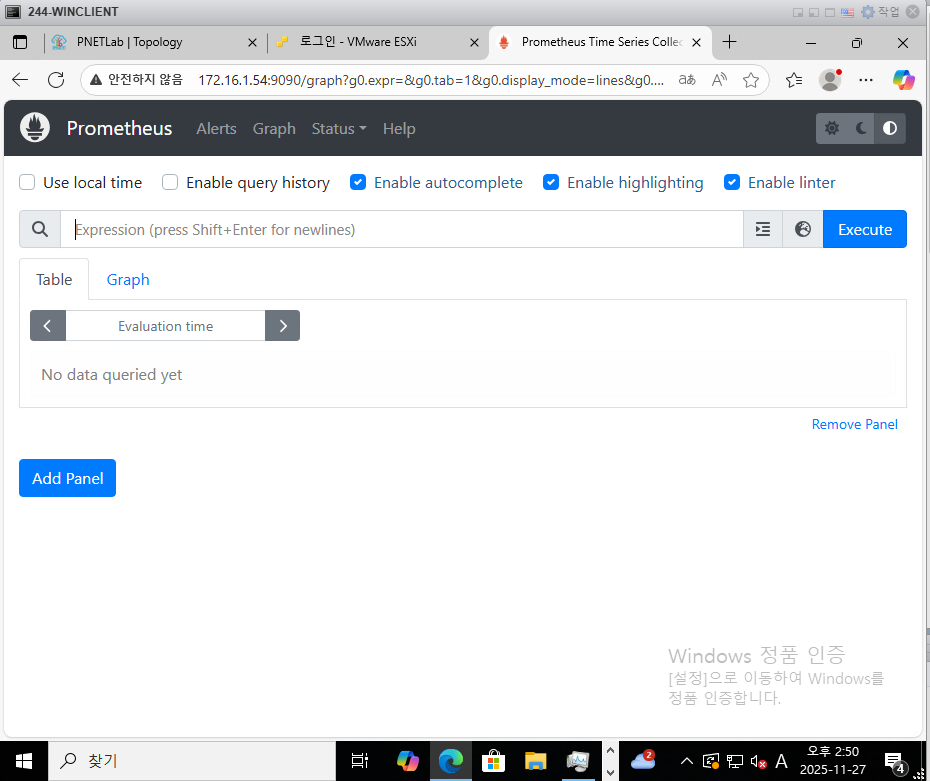Screen dimensions: 930x781
Task: Enable query history checkbox
Action: coord(170,182)
